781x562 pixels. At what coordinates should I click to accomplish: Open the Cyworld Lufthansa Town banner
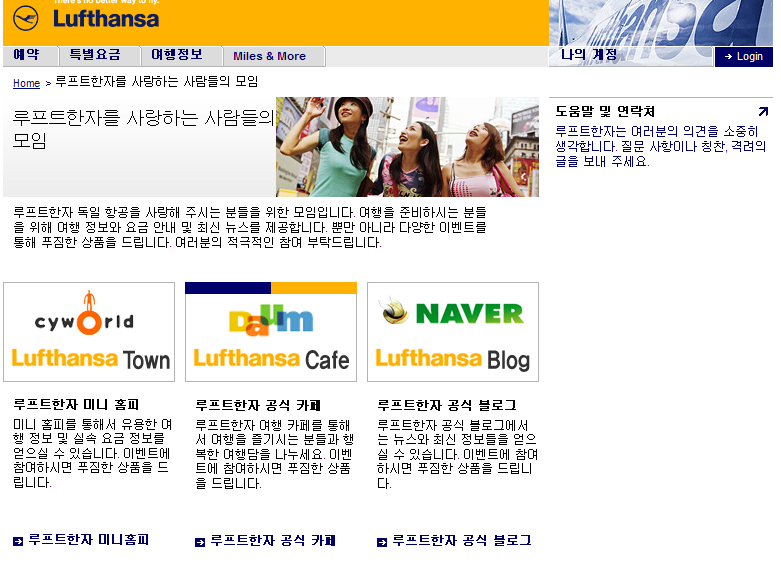tap(89, 332)
